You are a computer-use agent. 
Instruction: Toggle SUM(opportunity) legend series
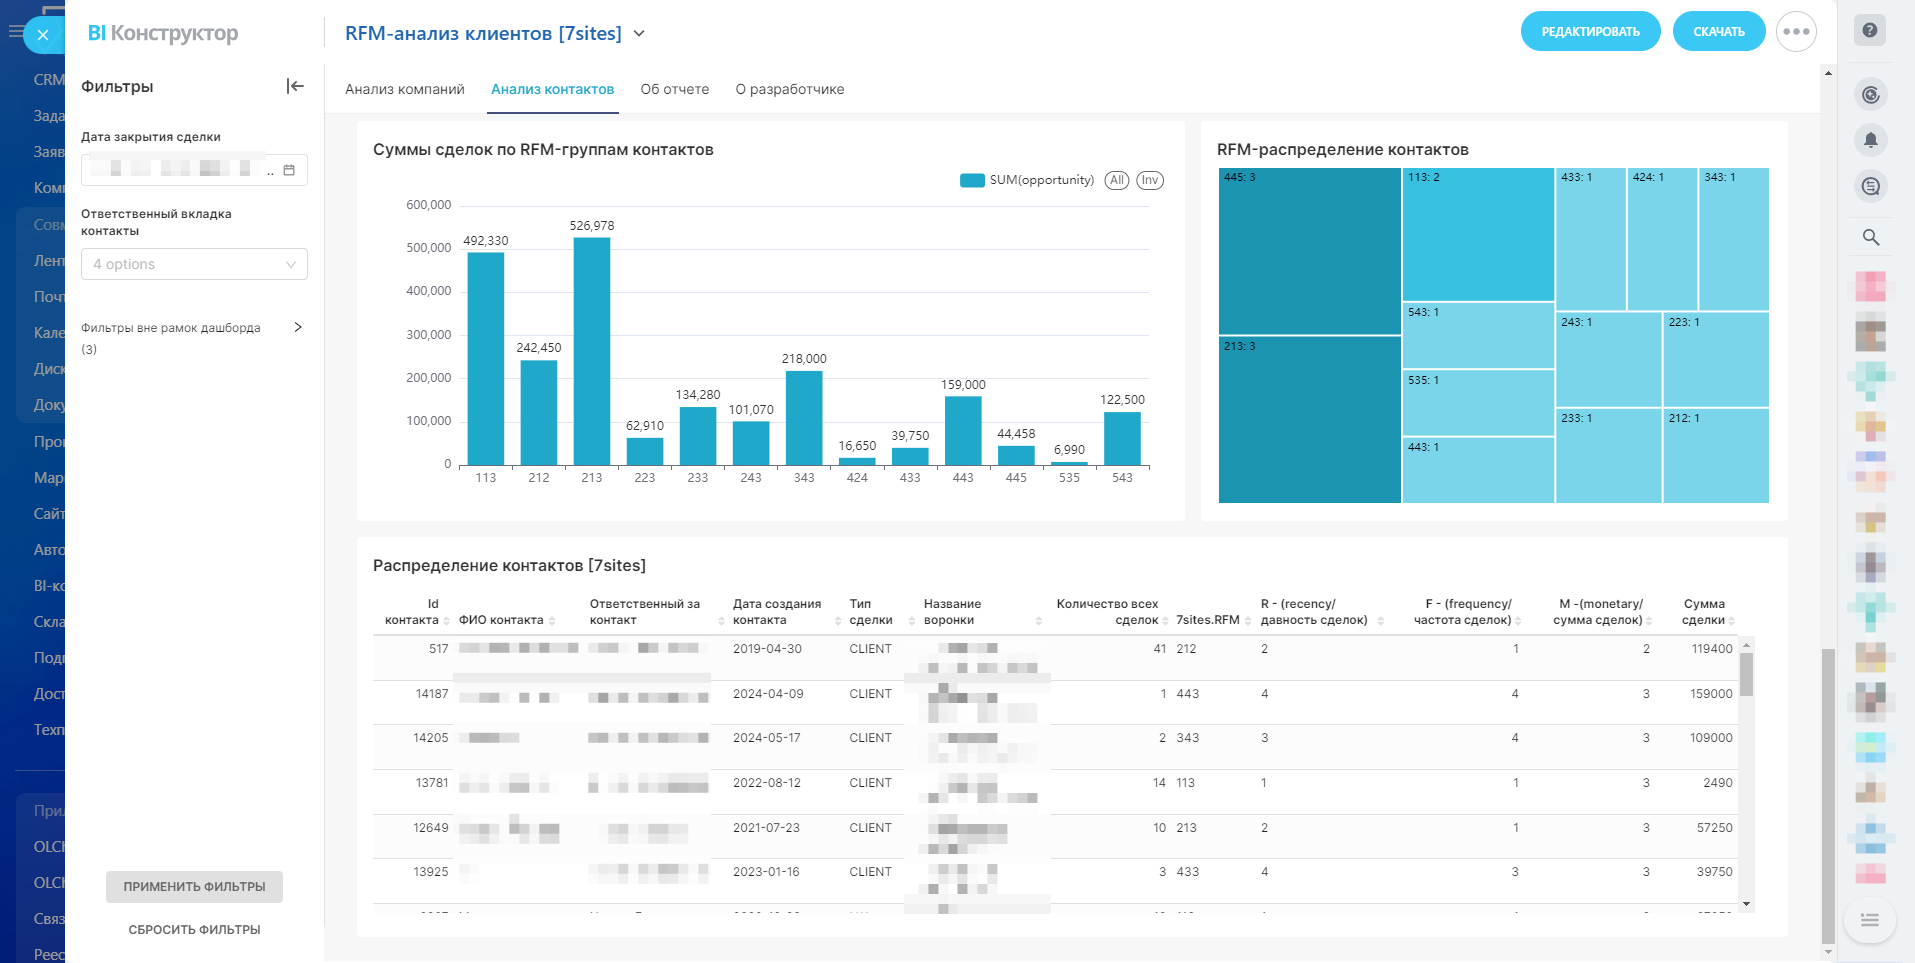(1028, 181)
